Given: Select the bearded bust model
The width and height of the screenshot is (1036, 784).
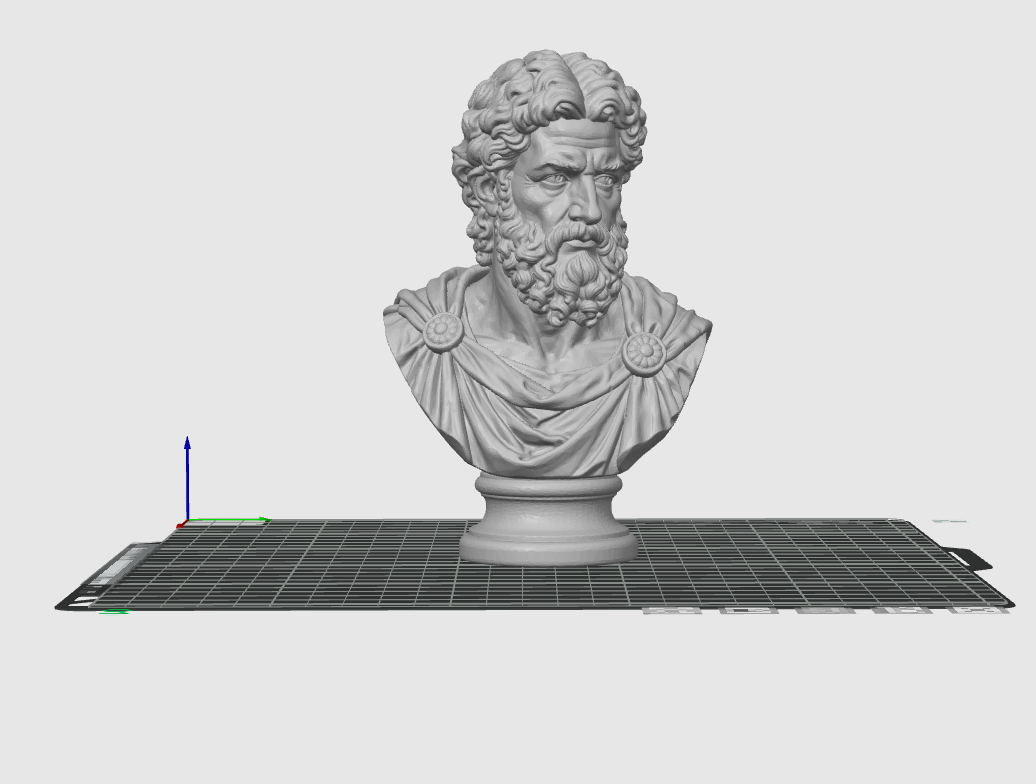Looking at the screenshot, I should [x=547, y=307].
